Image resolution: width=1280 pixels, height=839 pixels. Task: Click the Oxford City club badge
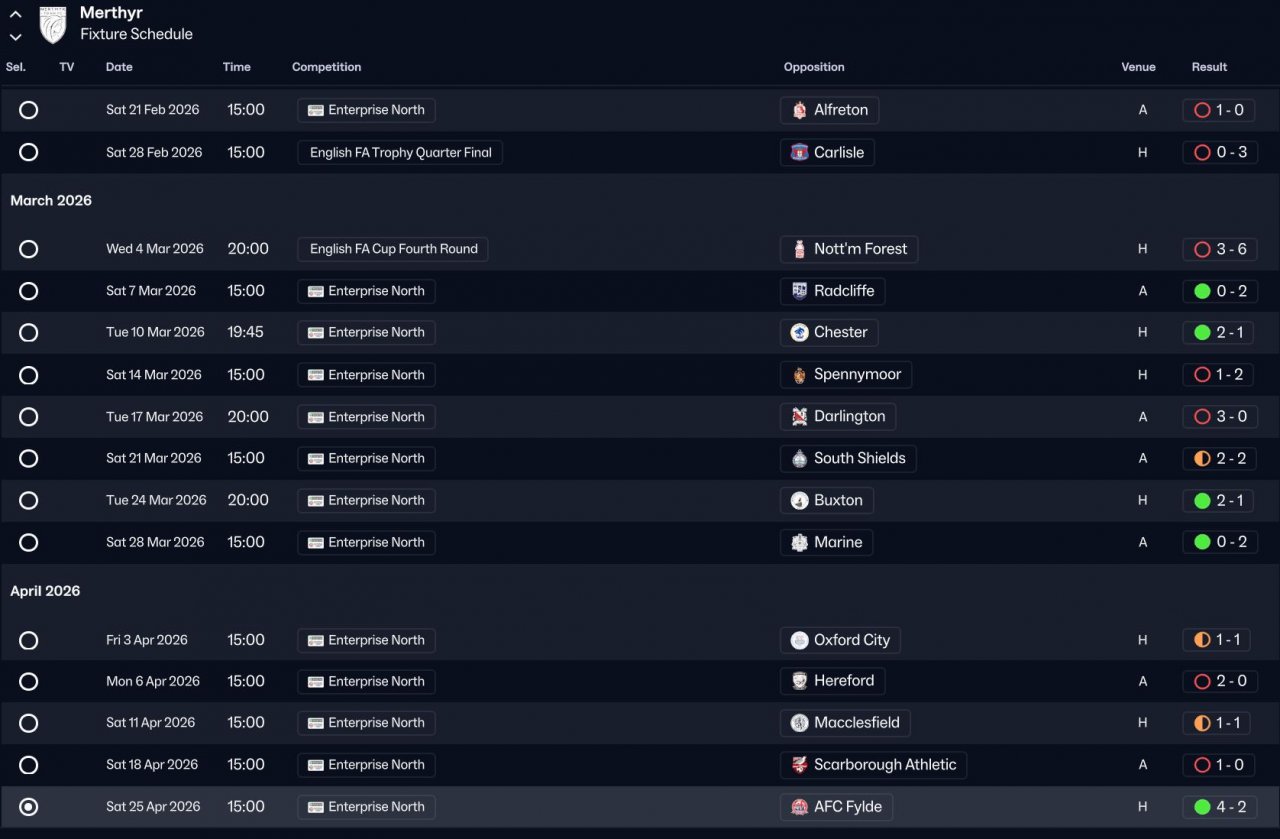click(799, 640)
